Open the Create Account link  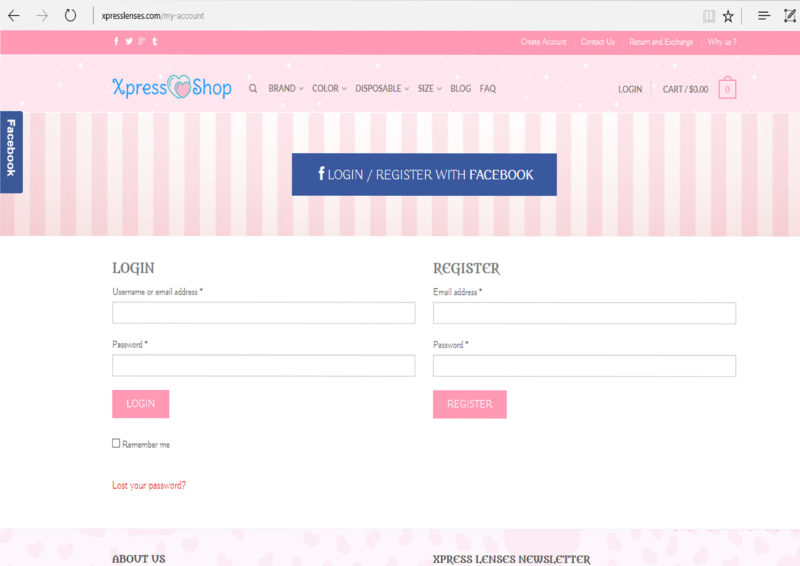(543, 42)
